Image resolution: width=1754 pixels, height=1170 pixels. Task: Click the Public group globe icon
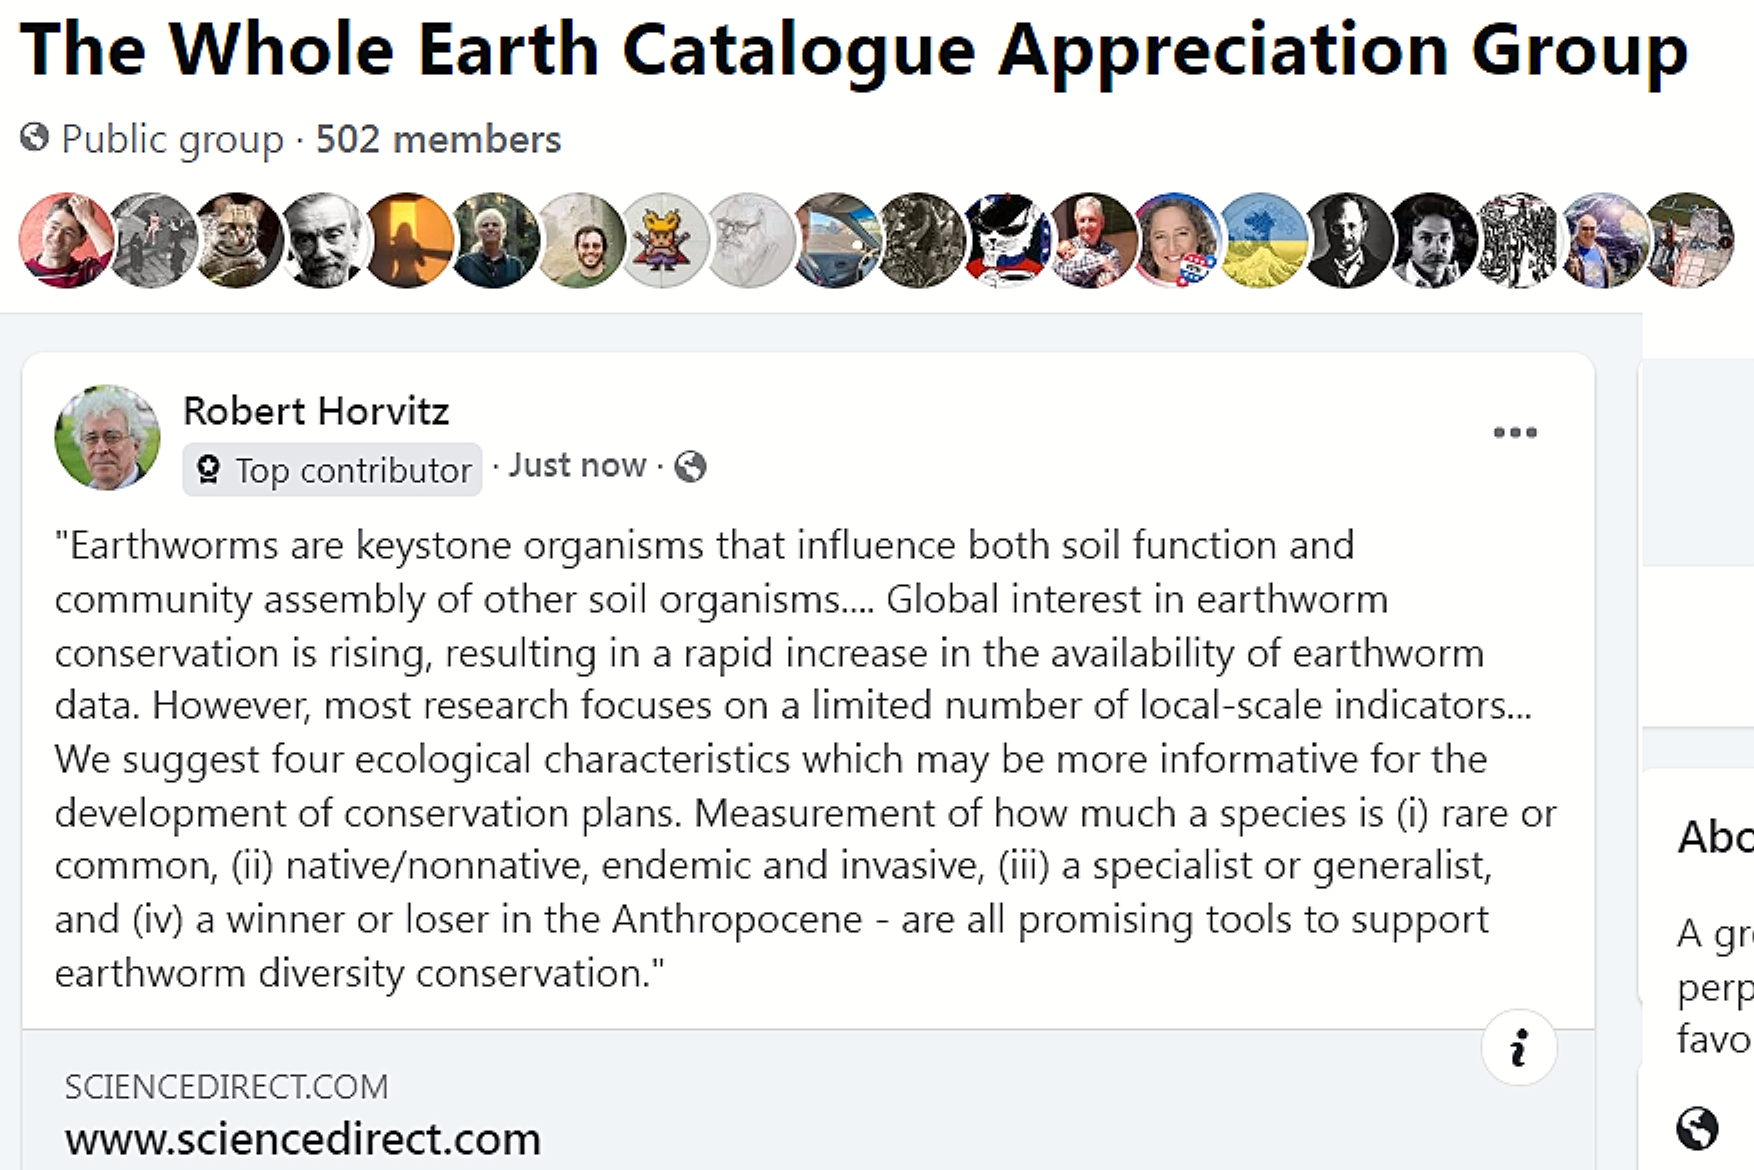coord(34,138)
